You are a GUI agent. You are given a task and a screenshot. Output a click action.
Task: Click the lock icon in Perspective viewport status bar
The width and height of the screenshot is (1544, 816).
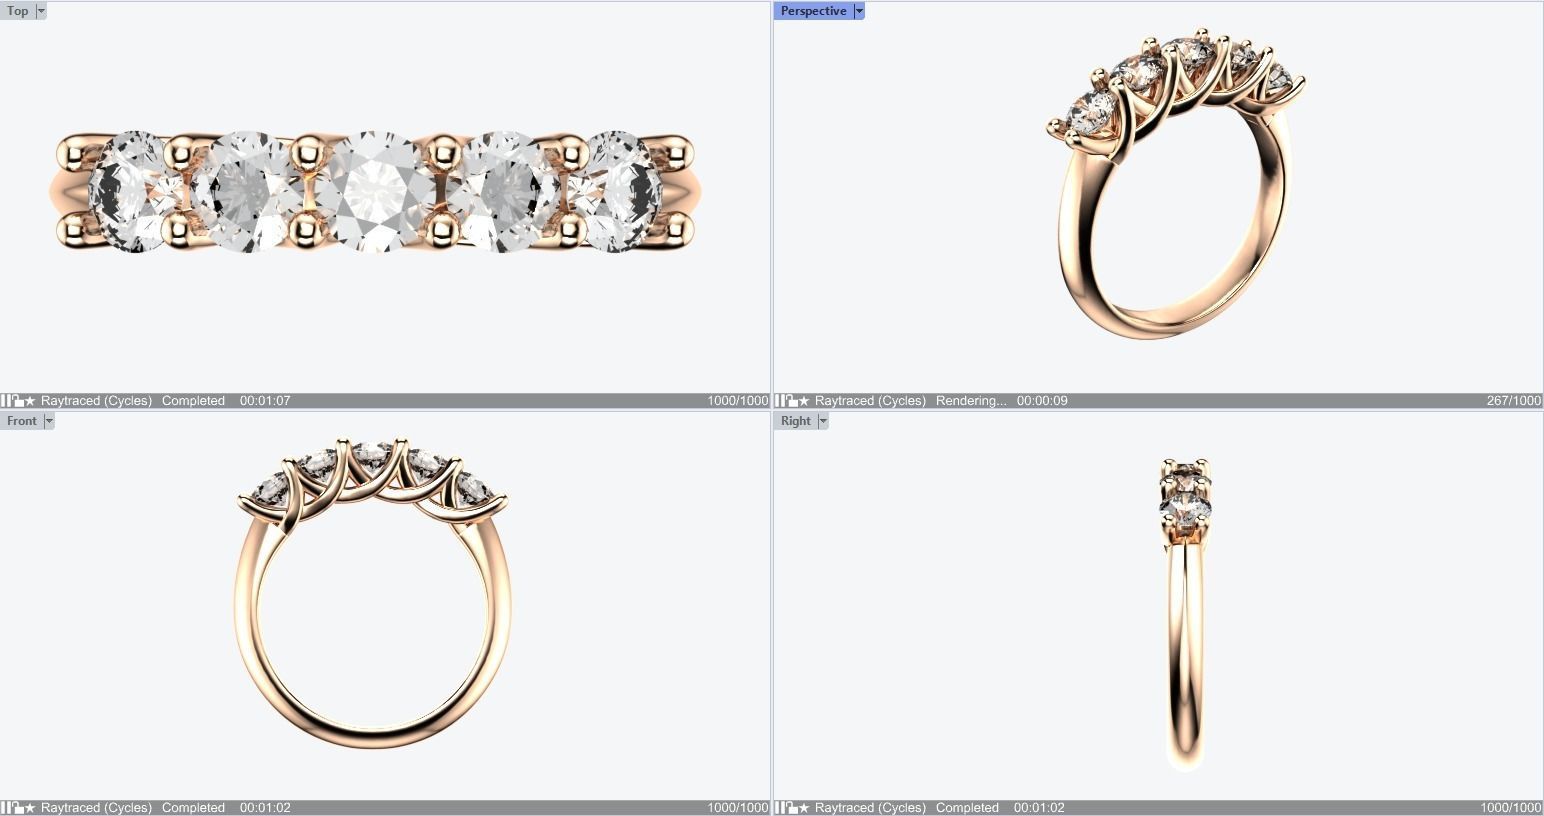click(x=792, y=401)
